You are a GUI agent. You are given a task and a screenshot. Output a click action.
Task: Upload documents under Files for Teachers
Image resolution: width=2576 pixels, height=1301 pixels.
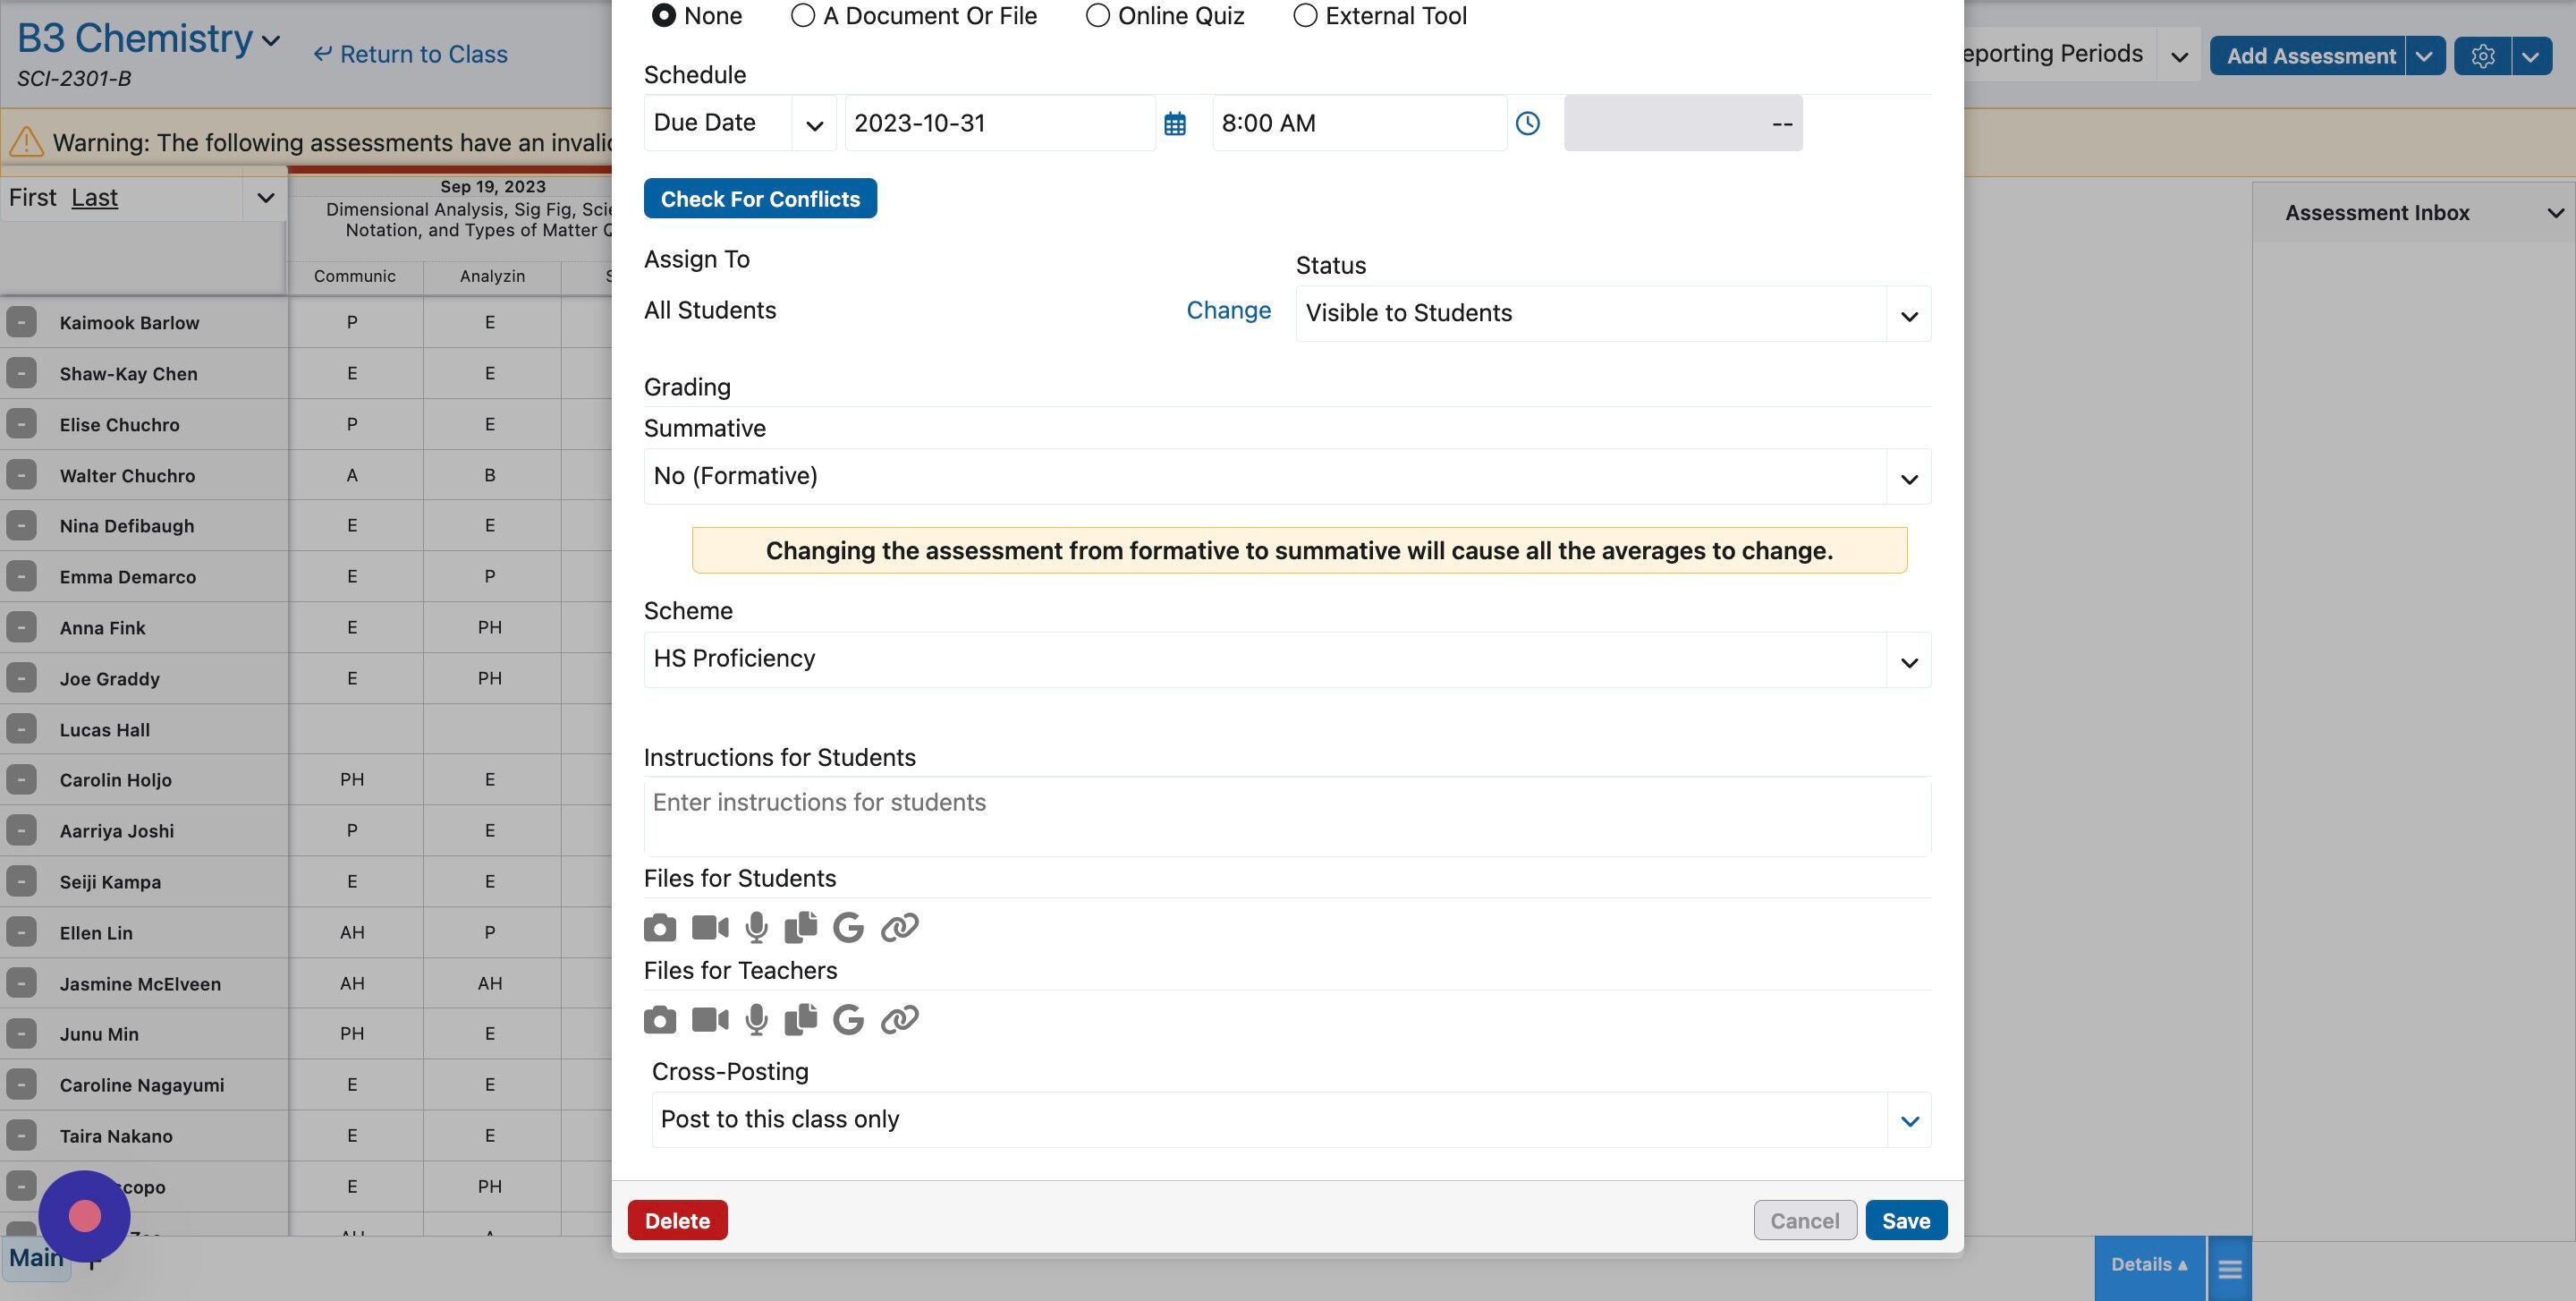click(x=801, y=1020)
